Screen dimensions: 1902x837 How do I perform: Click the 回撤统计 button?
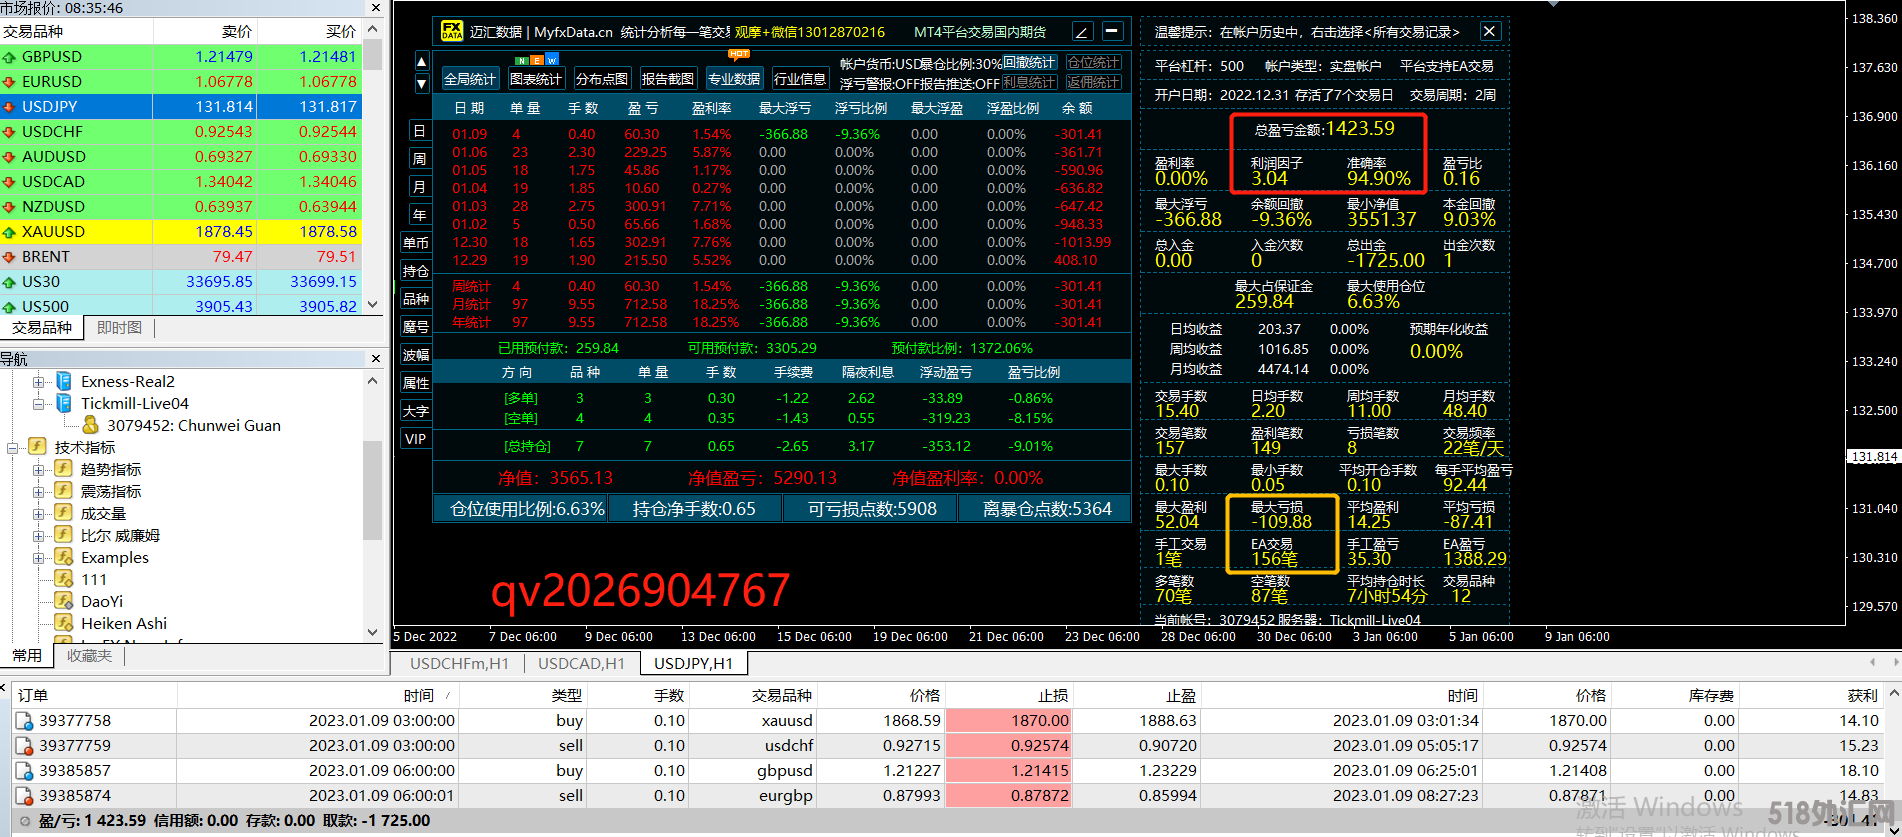coord(1029,63)
